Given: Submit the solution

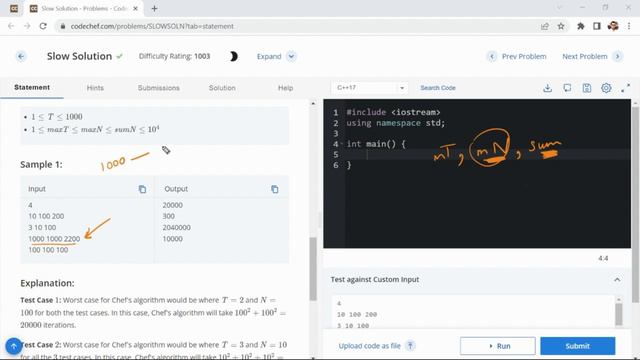Looking at the screenshot, I should tap(578, 346).
